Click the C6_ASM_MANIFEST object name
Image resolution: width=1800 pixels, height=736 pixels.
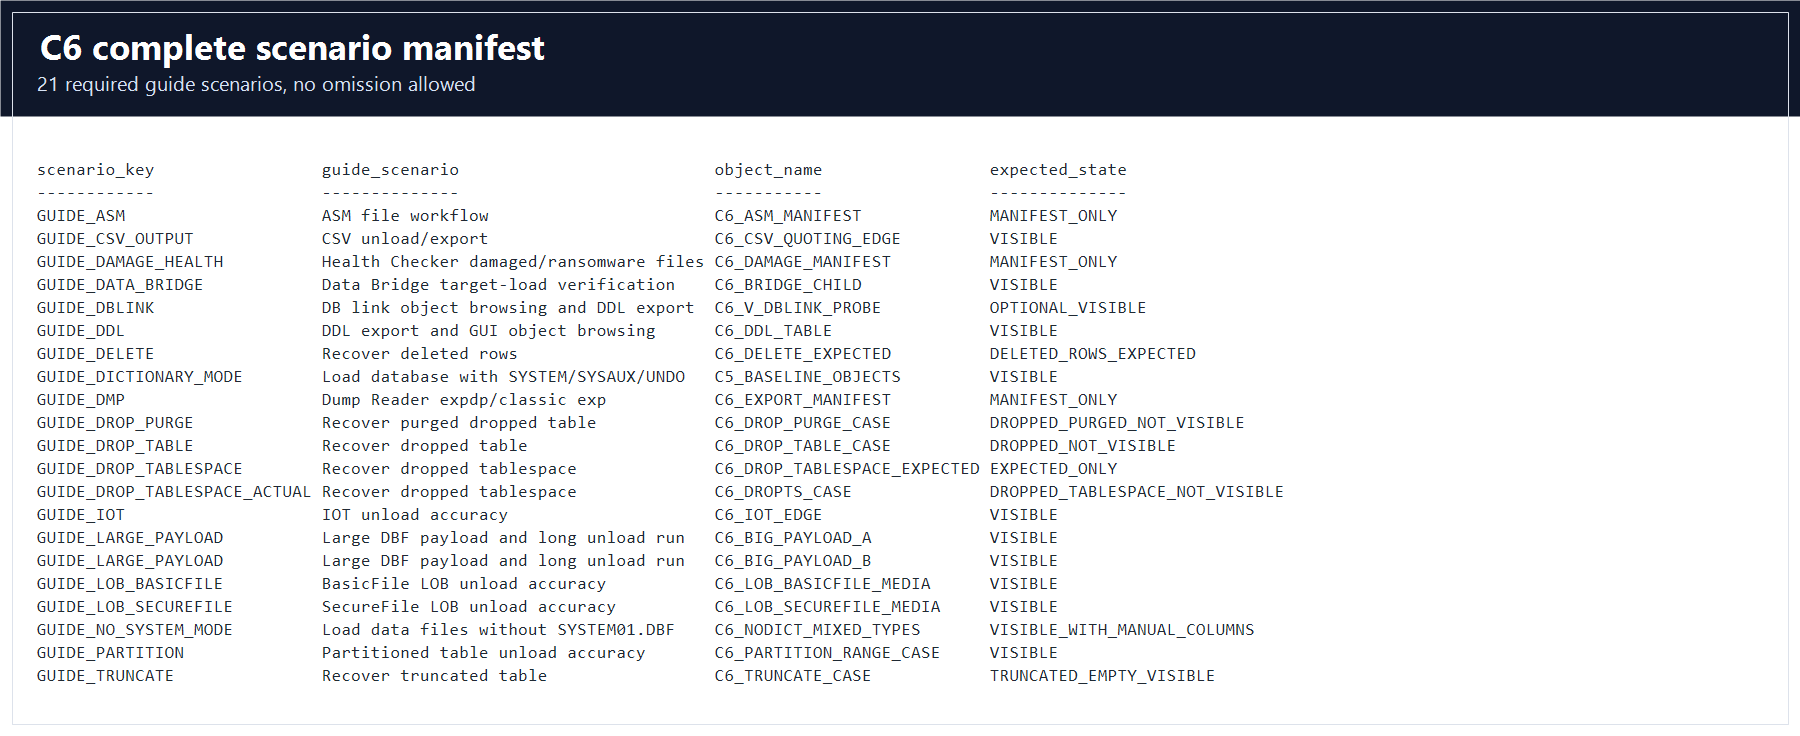click(x=788, y=216)
